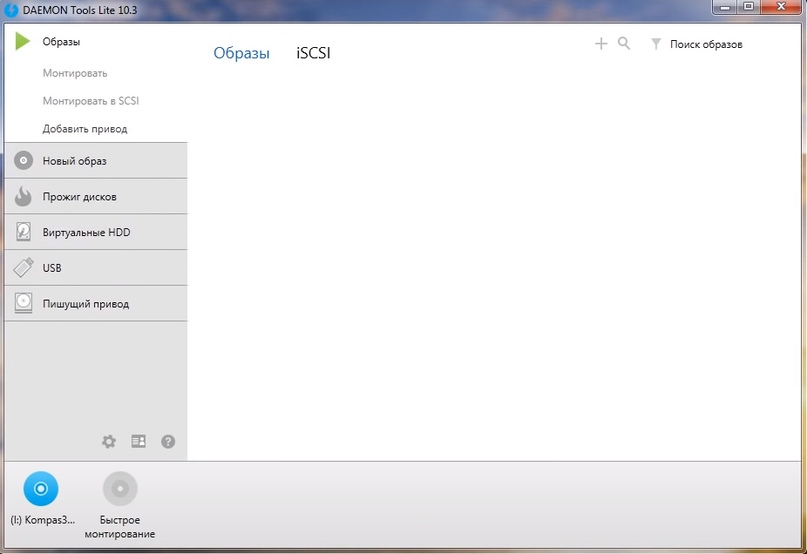The image size is (807, 554).
Task: Click the green play Images icon
Action: click(x=23, y=41)
